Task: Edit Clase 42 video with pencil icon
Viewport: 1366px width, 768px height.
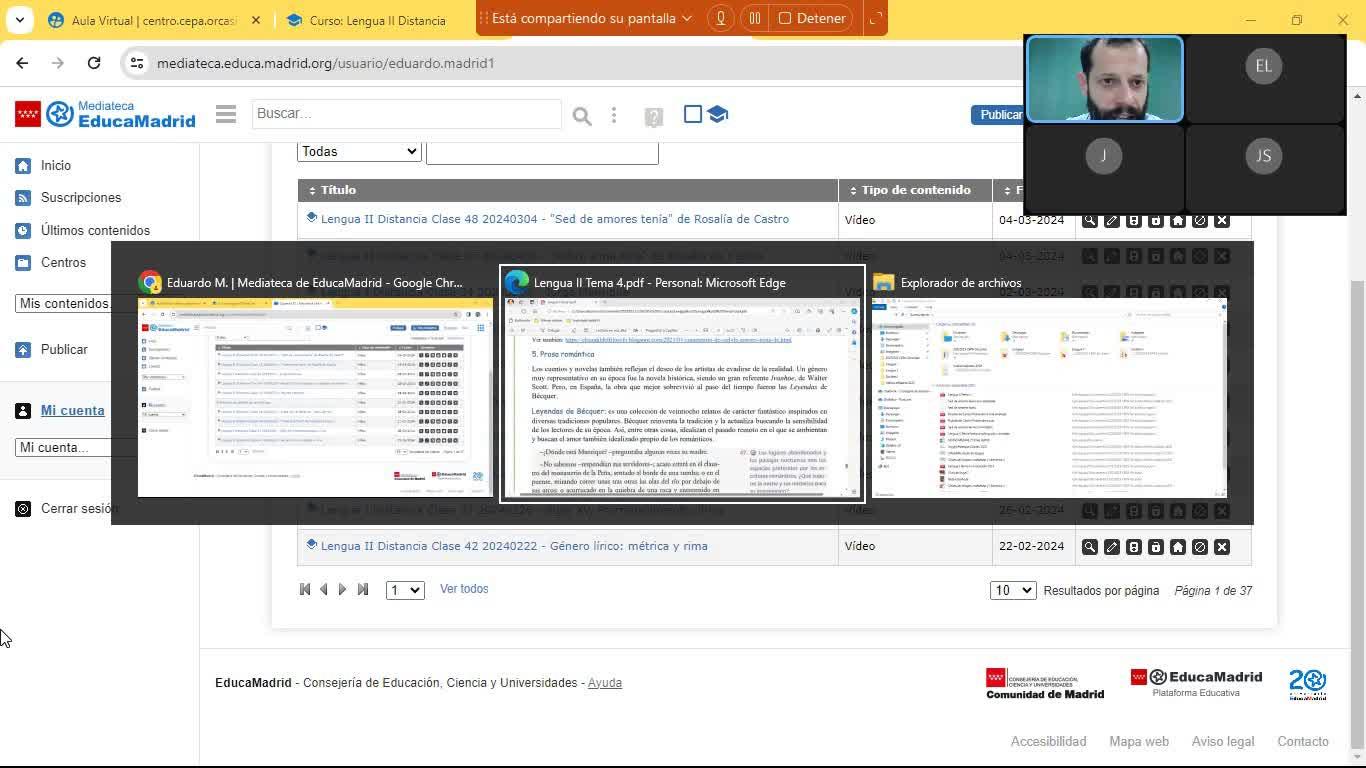Action: tap(1112, 547)
